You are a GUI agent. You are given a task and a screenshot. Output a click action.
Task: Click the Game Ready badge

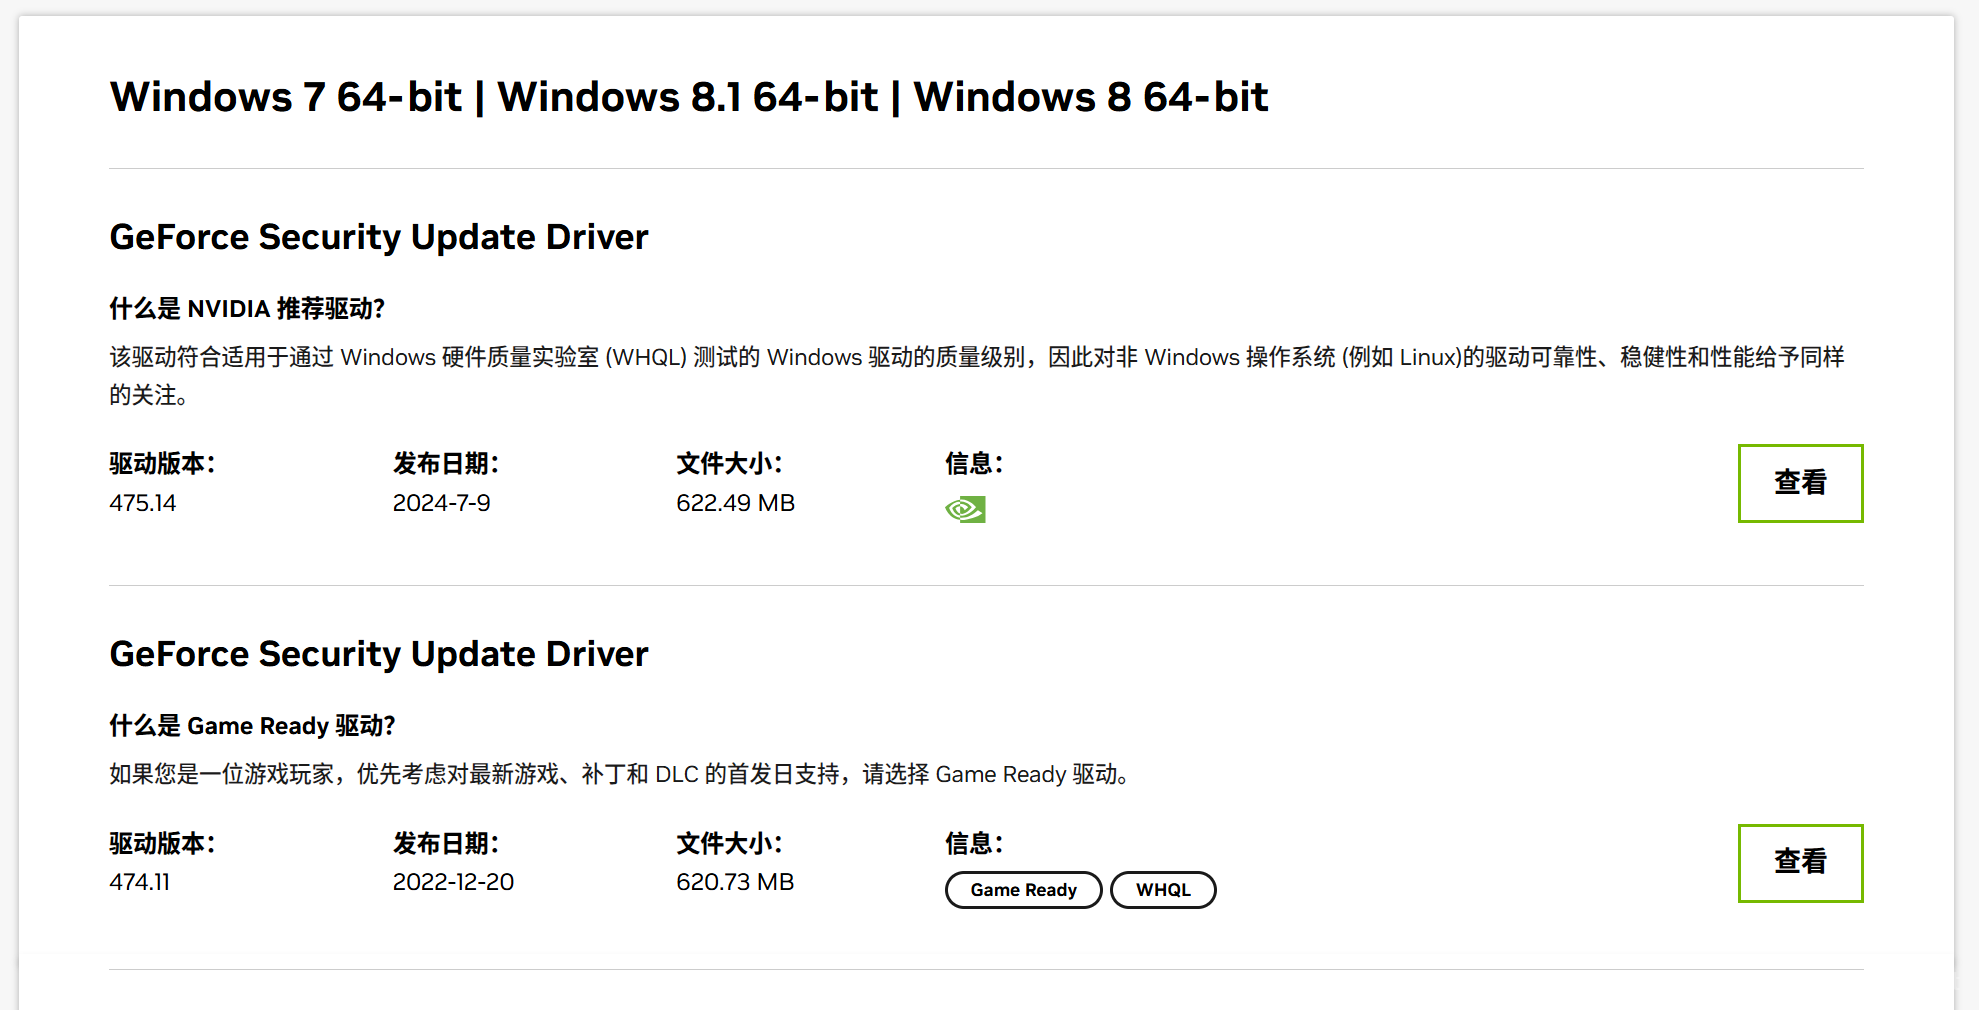coord(1023,890)
